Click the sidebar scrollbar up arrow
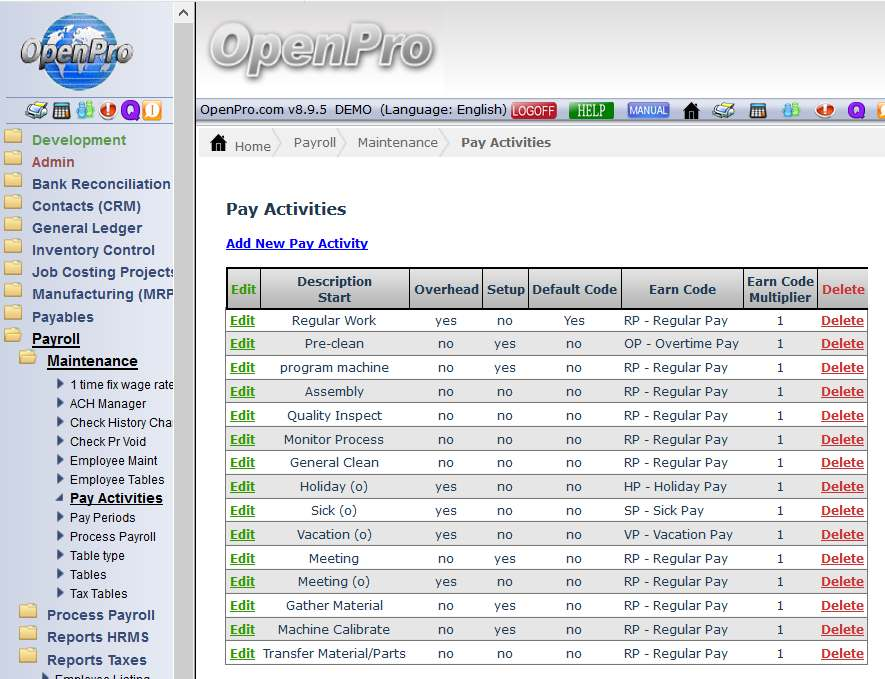885x679 pixels. pos(184,12)
